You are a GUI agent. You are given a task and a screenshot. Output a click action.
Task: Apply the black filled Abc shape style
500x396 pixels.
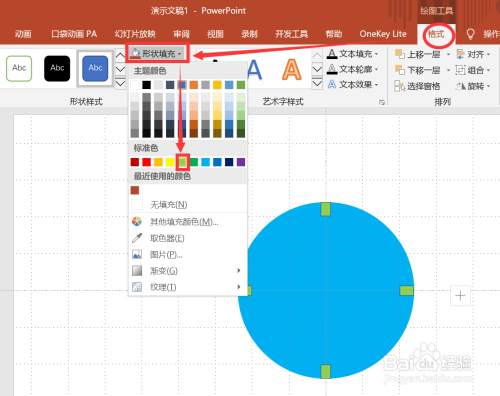coord(57,68)
